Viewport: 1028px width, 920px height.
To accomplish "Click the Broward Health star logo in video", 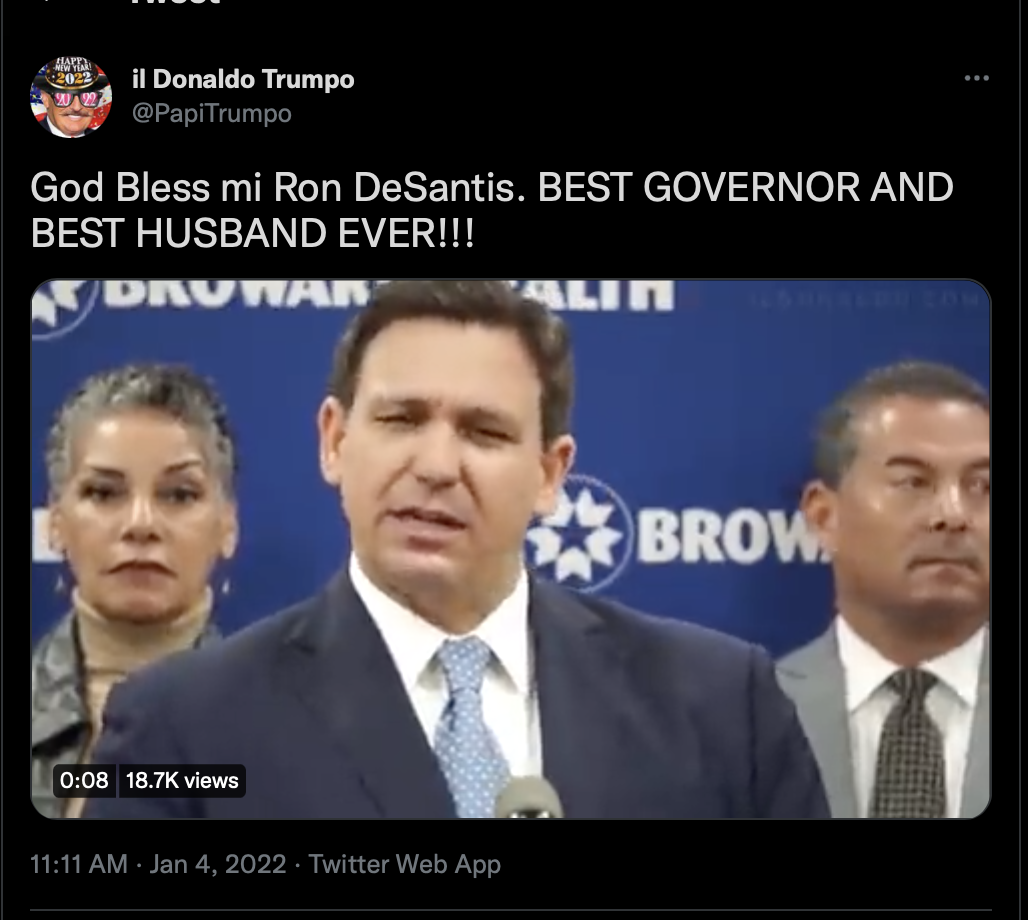I will coord(578,534).
